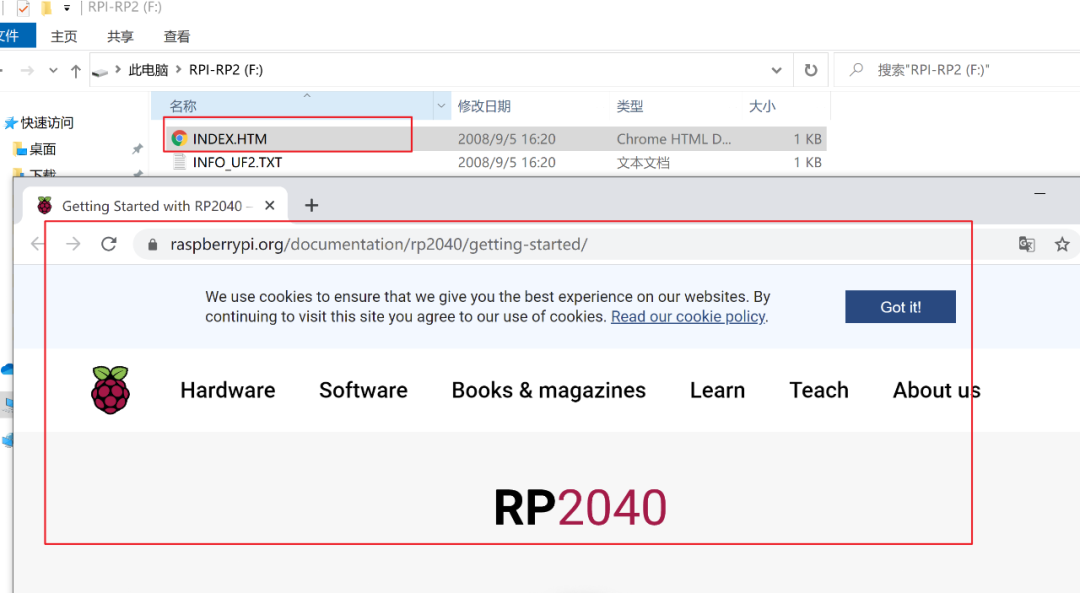
Task: Bookmark this page with star icon
Action: pyautogui.click(x=1062, y=244)
